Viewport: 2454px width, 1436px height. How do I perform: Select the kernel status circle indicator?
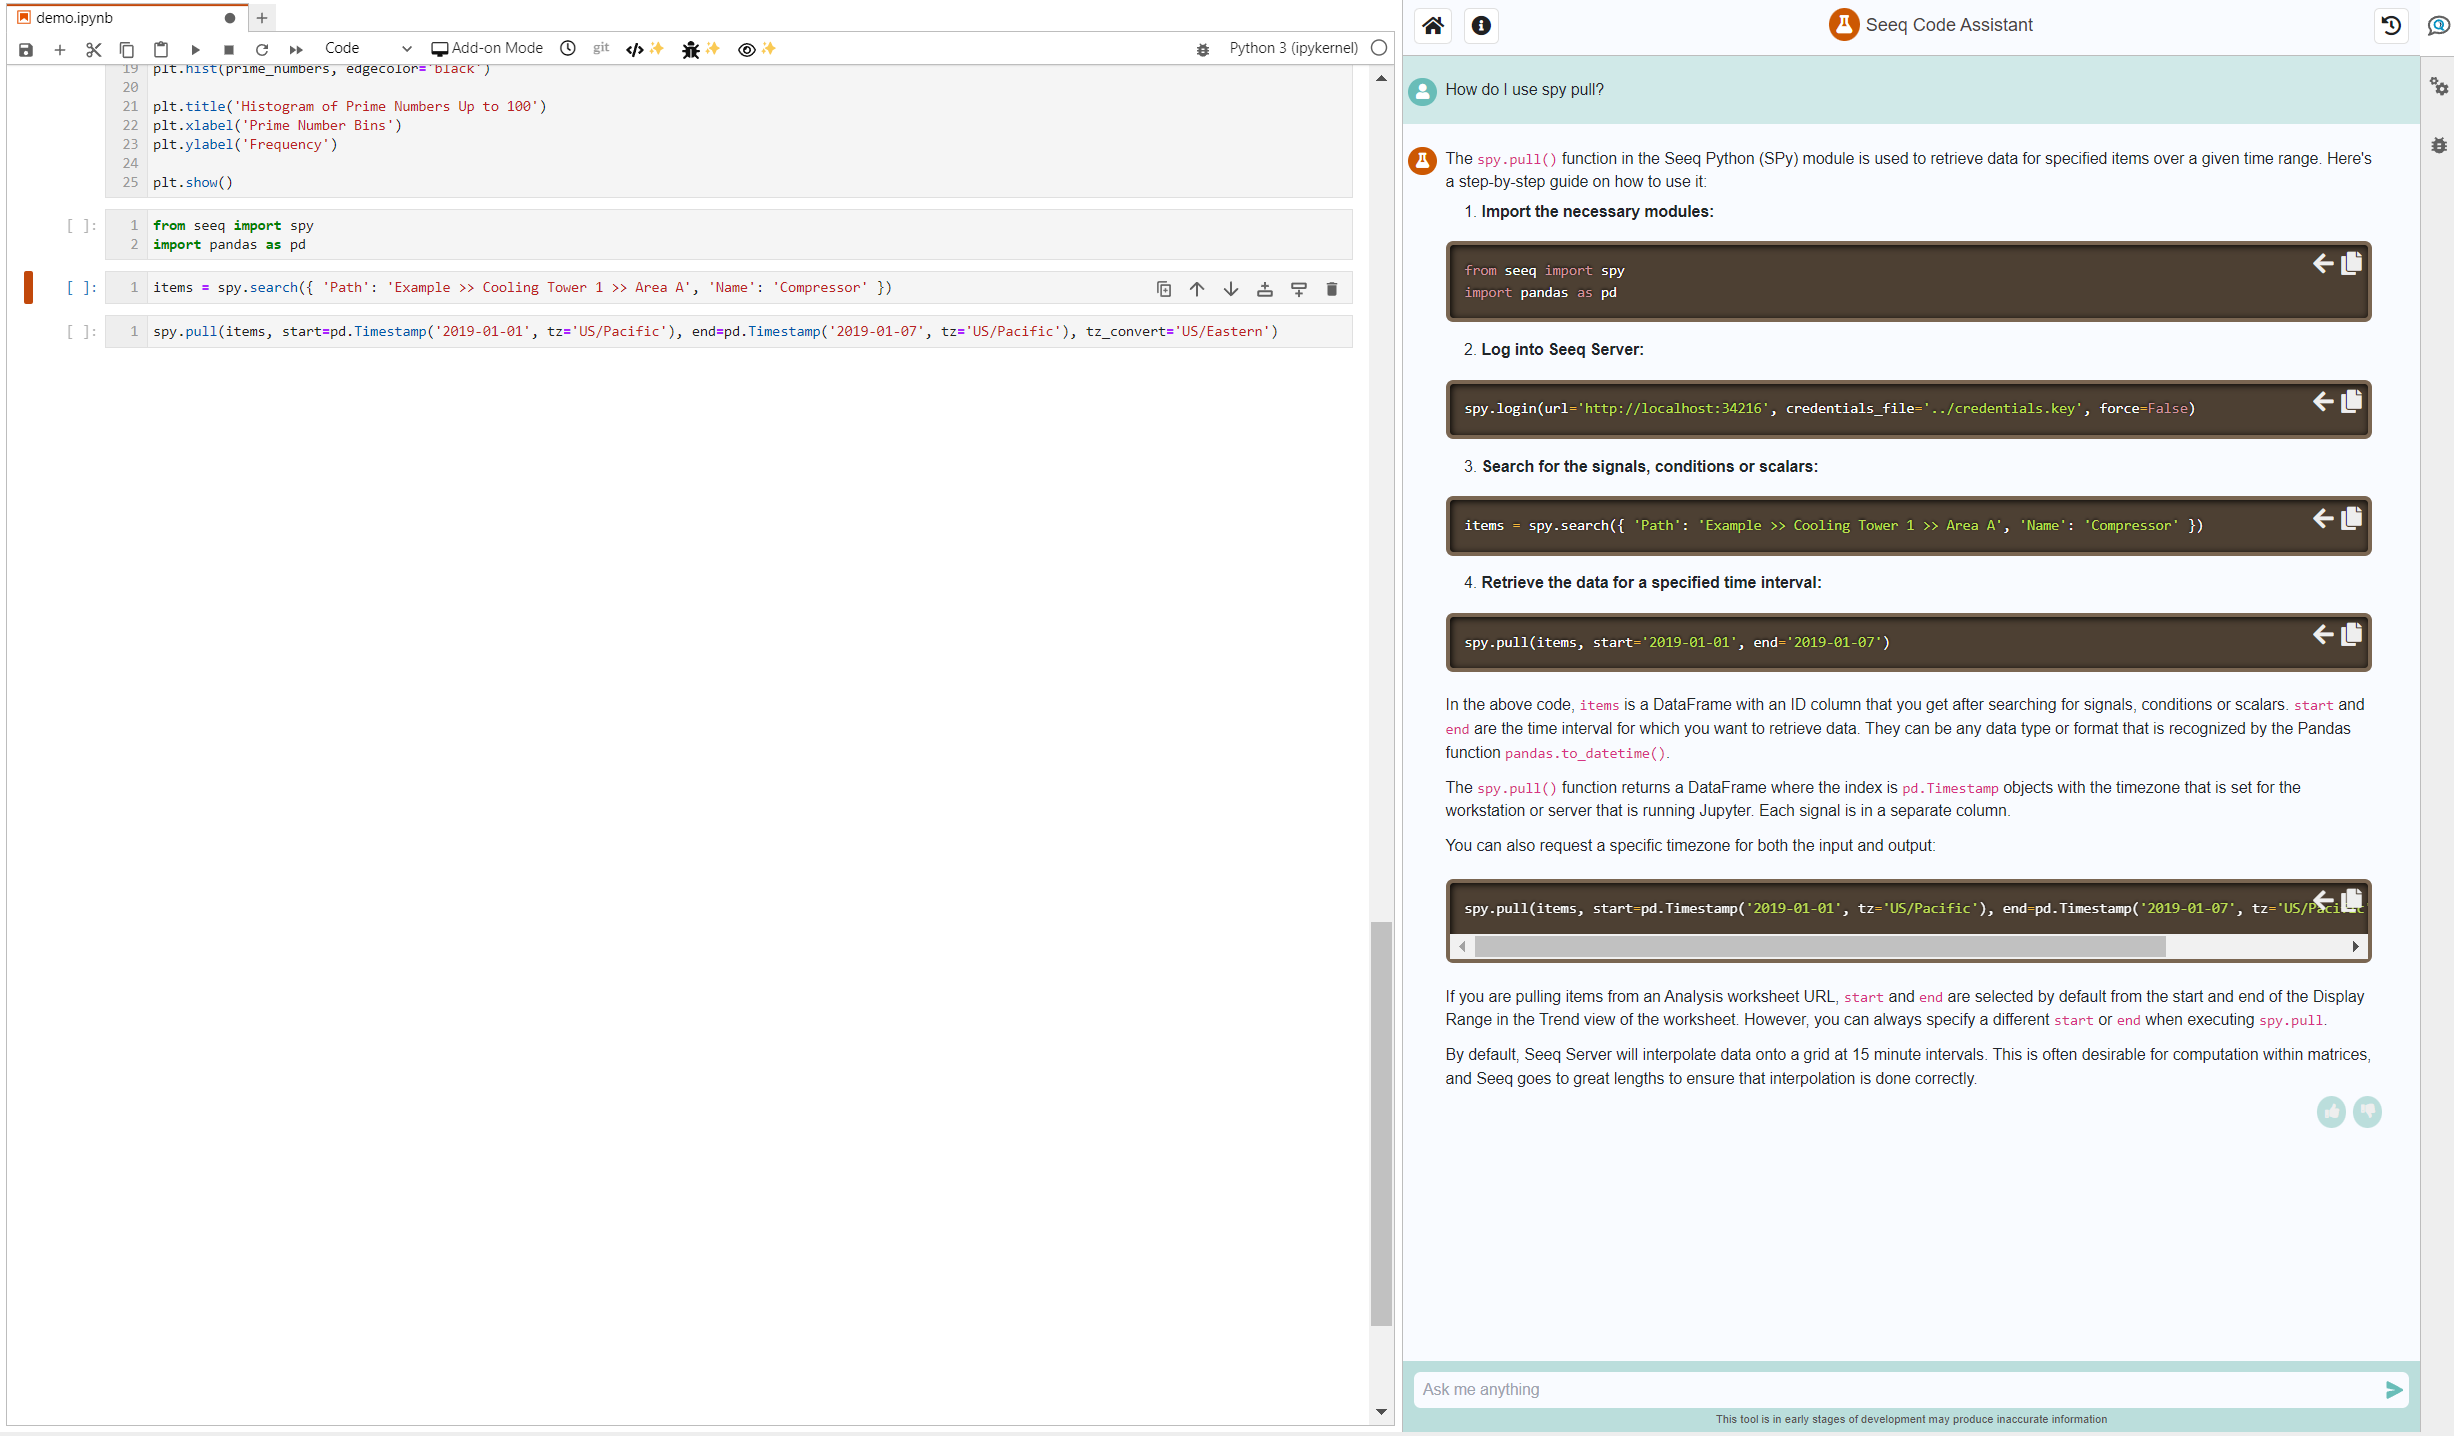[x=1379, y=47]
